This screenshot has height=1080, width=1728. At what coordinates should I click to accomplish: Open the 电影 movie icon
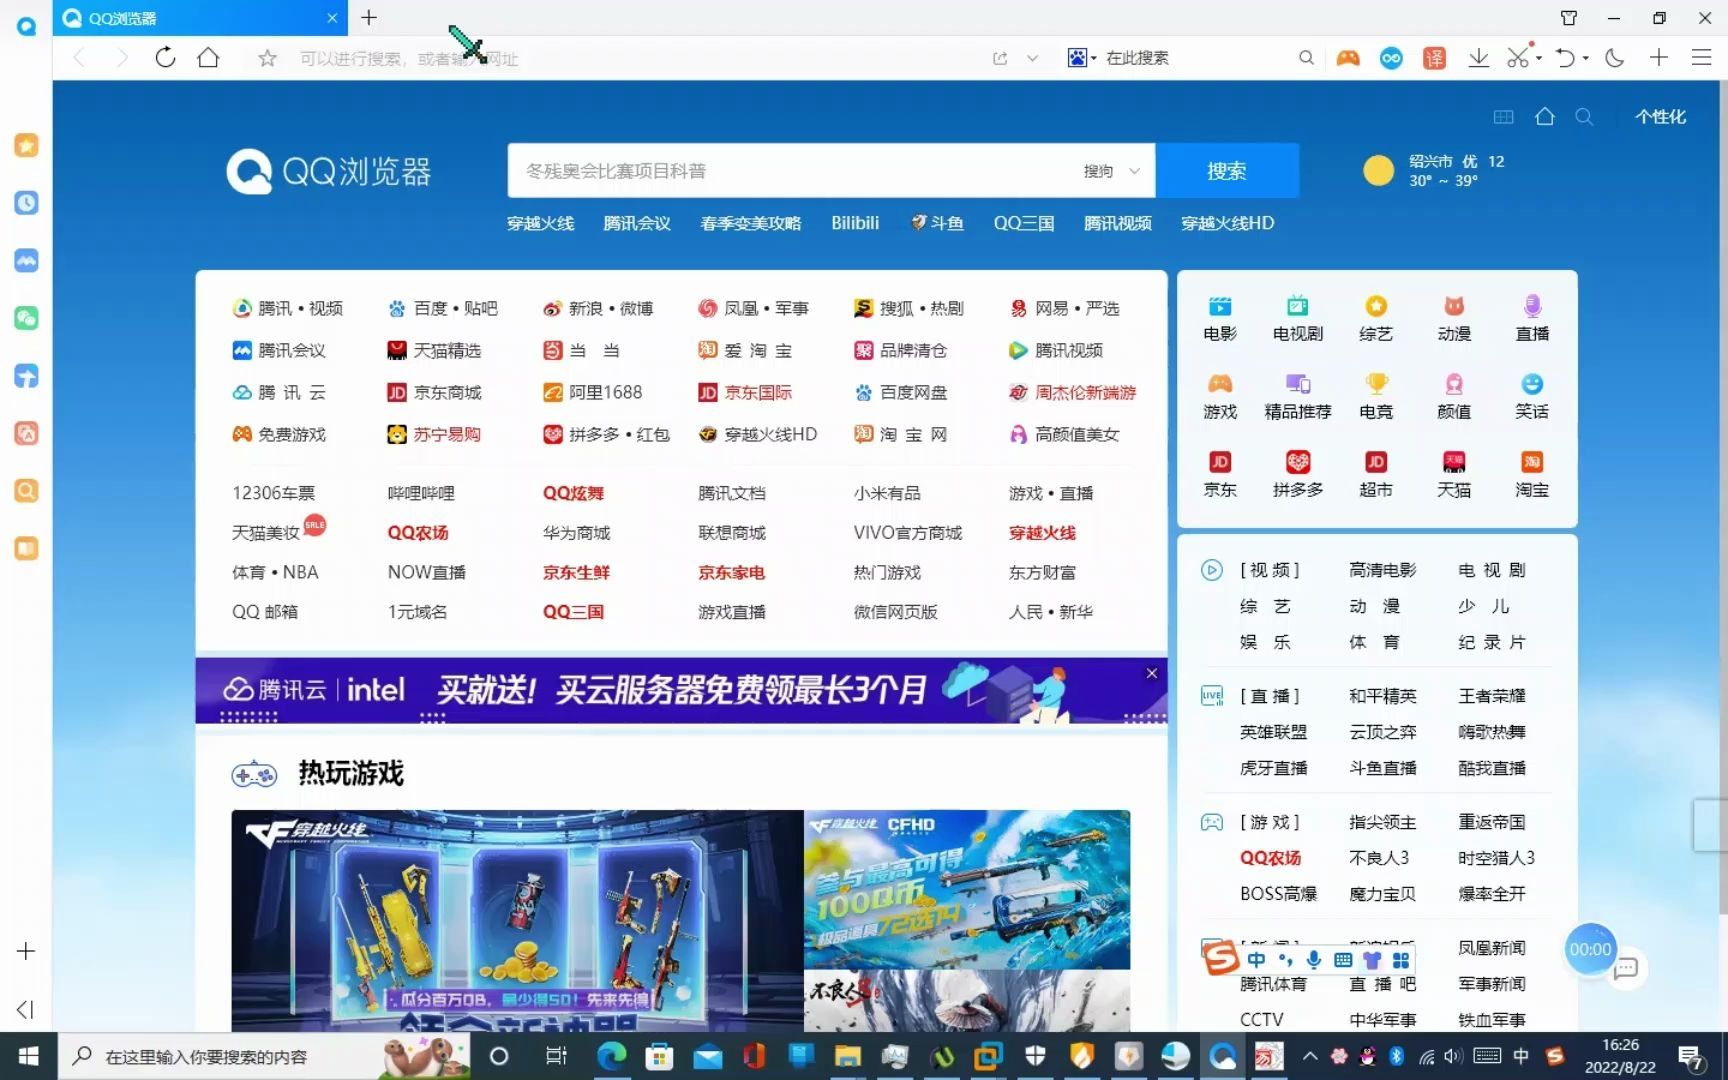1220,319
